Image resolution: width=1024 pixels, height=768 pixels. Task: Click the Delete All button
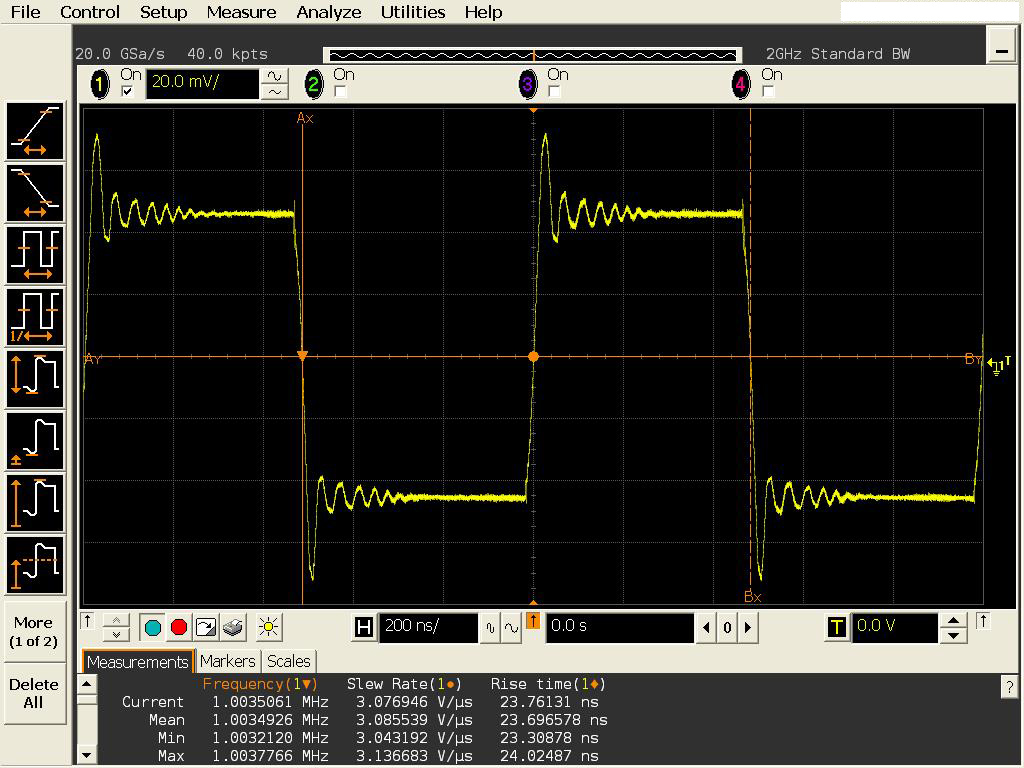[x=33, y=693]
